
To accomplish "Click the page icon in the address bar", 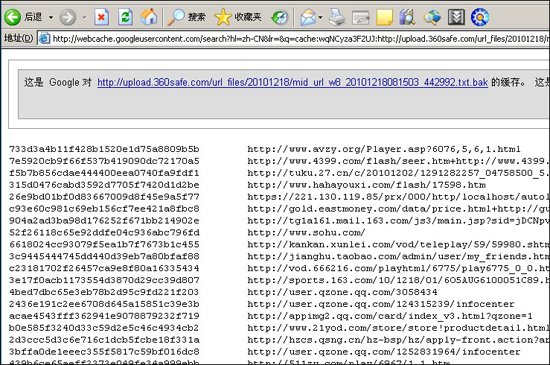I will (x=44, y=38).
